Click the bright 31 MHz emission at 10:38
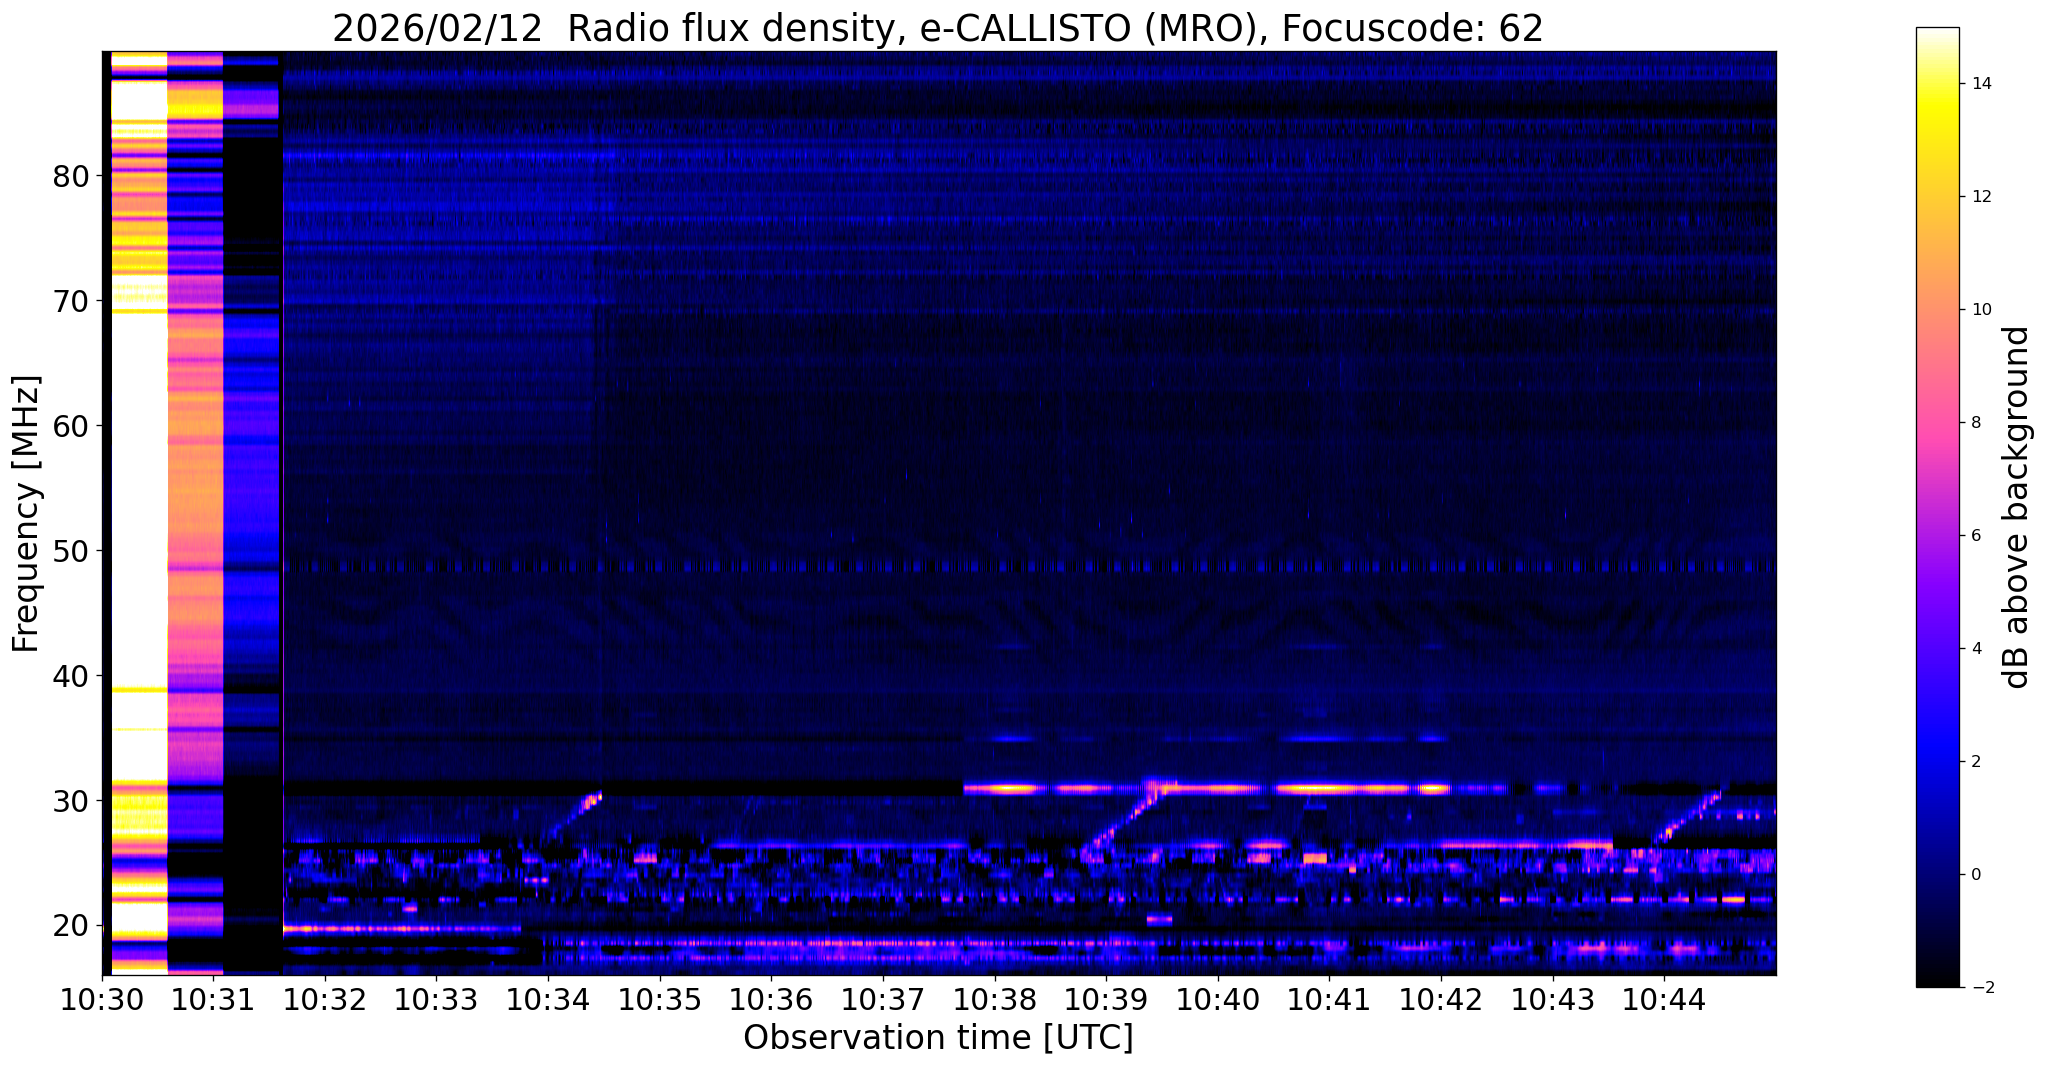The width and height of the screenshot is (2047, 1067). (1010, 788)
